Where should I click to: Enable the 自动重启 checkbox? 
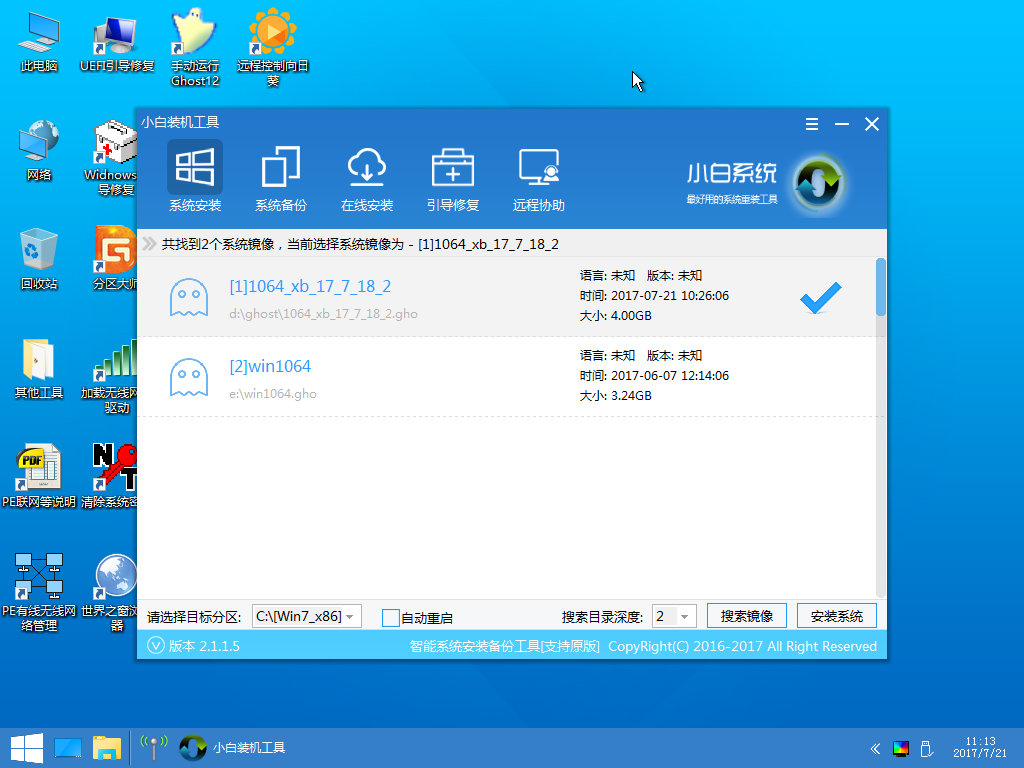coord(391,618)
